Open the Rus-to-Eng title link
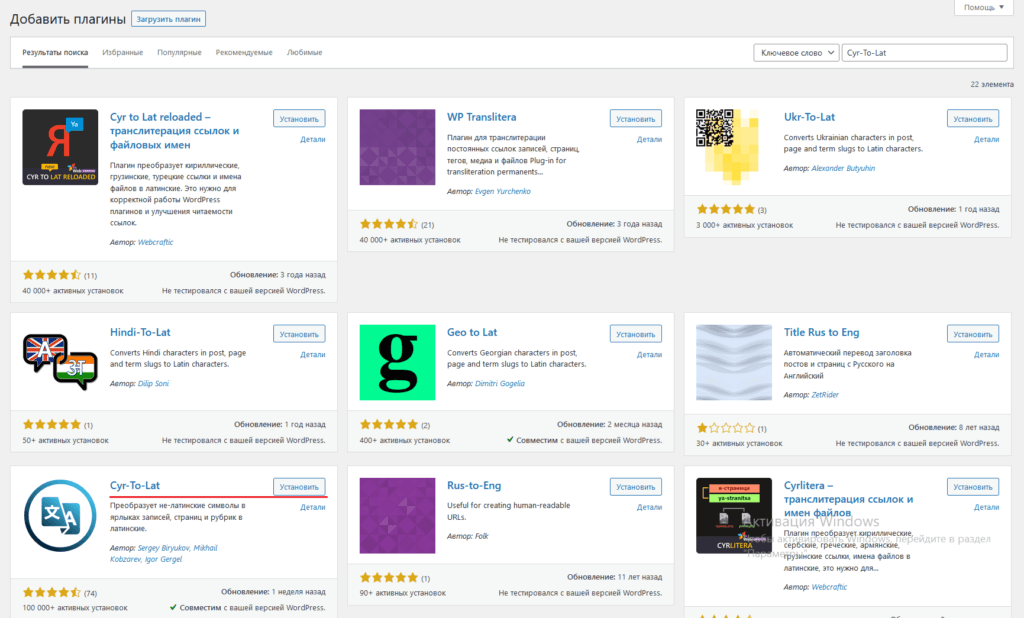 tap(473, 485)
